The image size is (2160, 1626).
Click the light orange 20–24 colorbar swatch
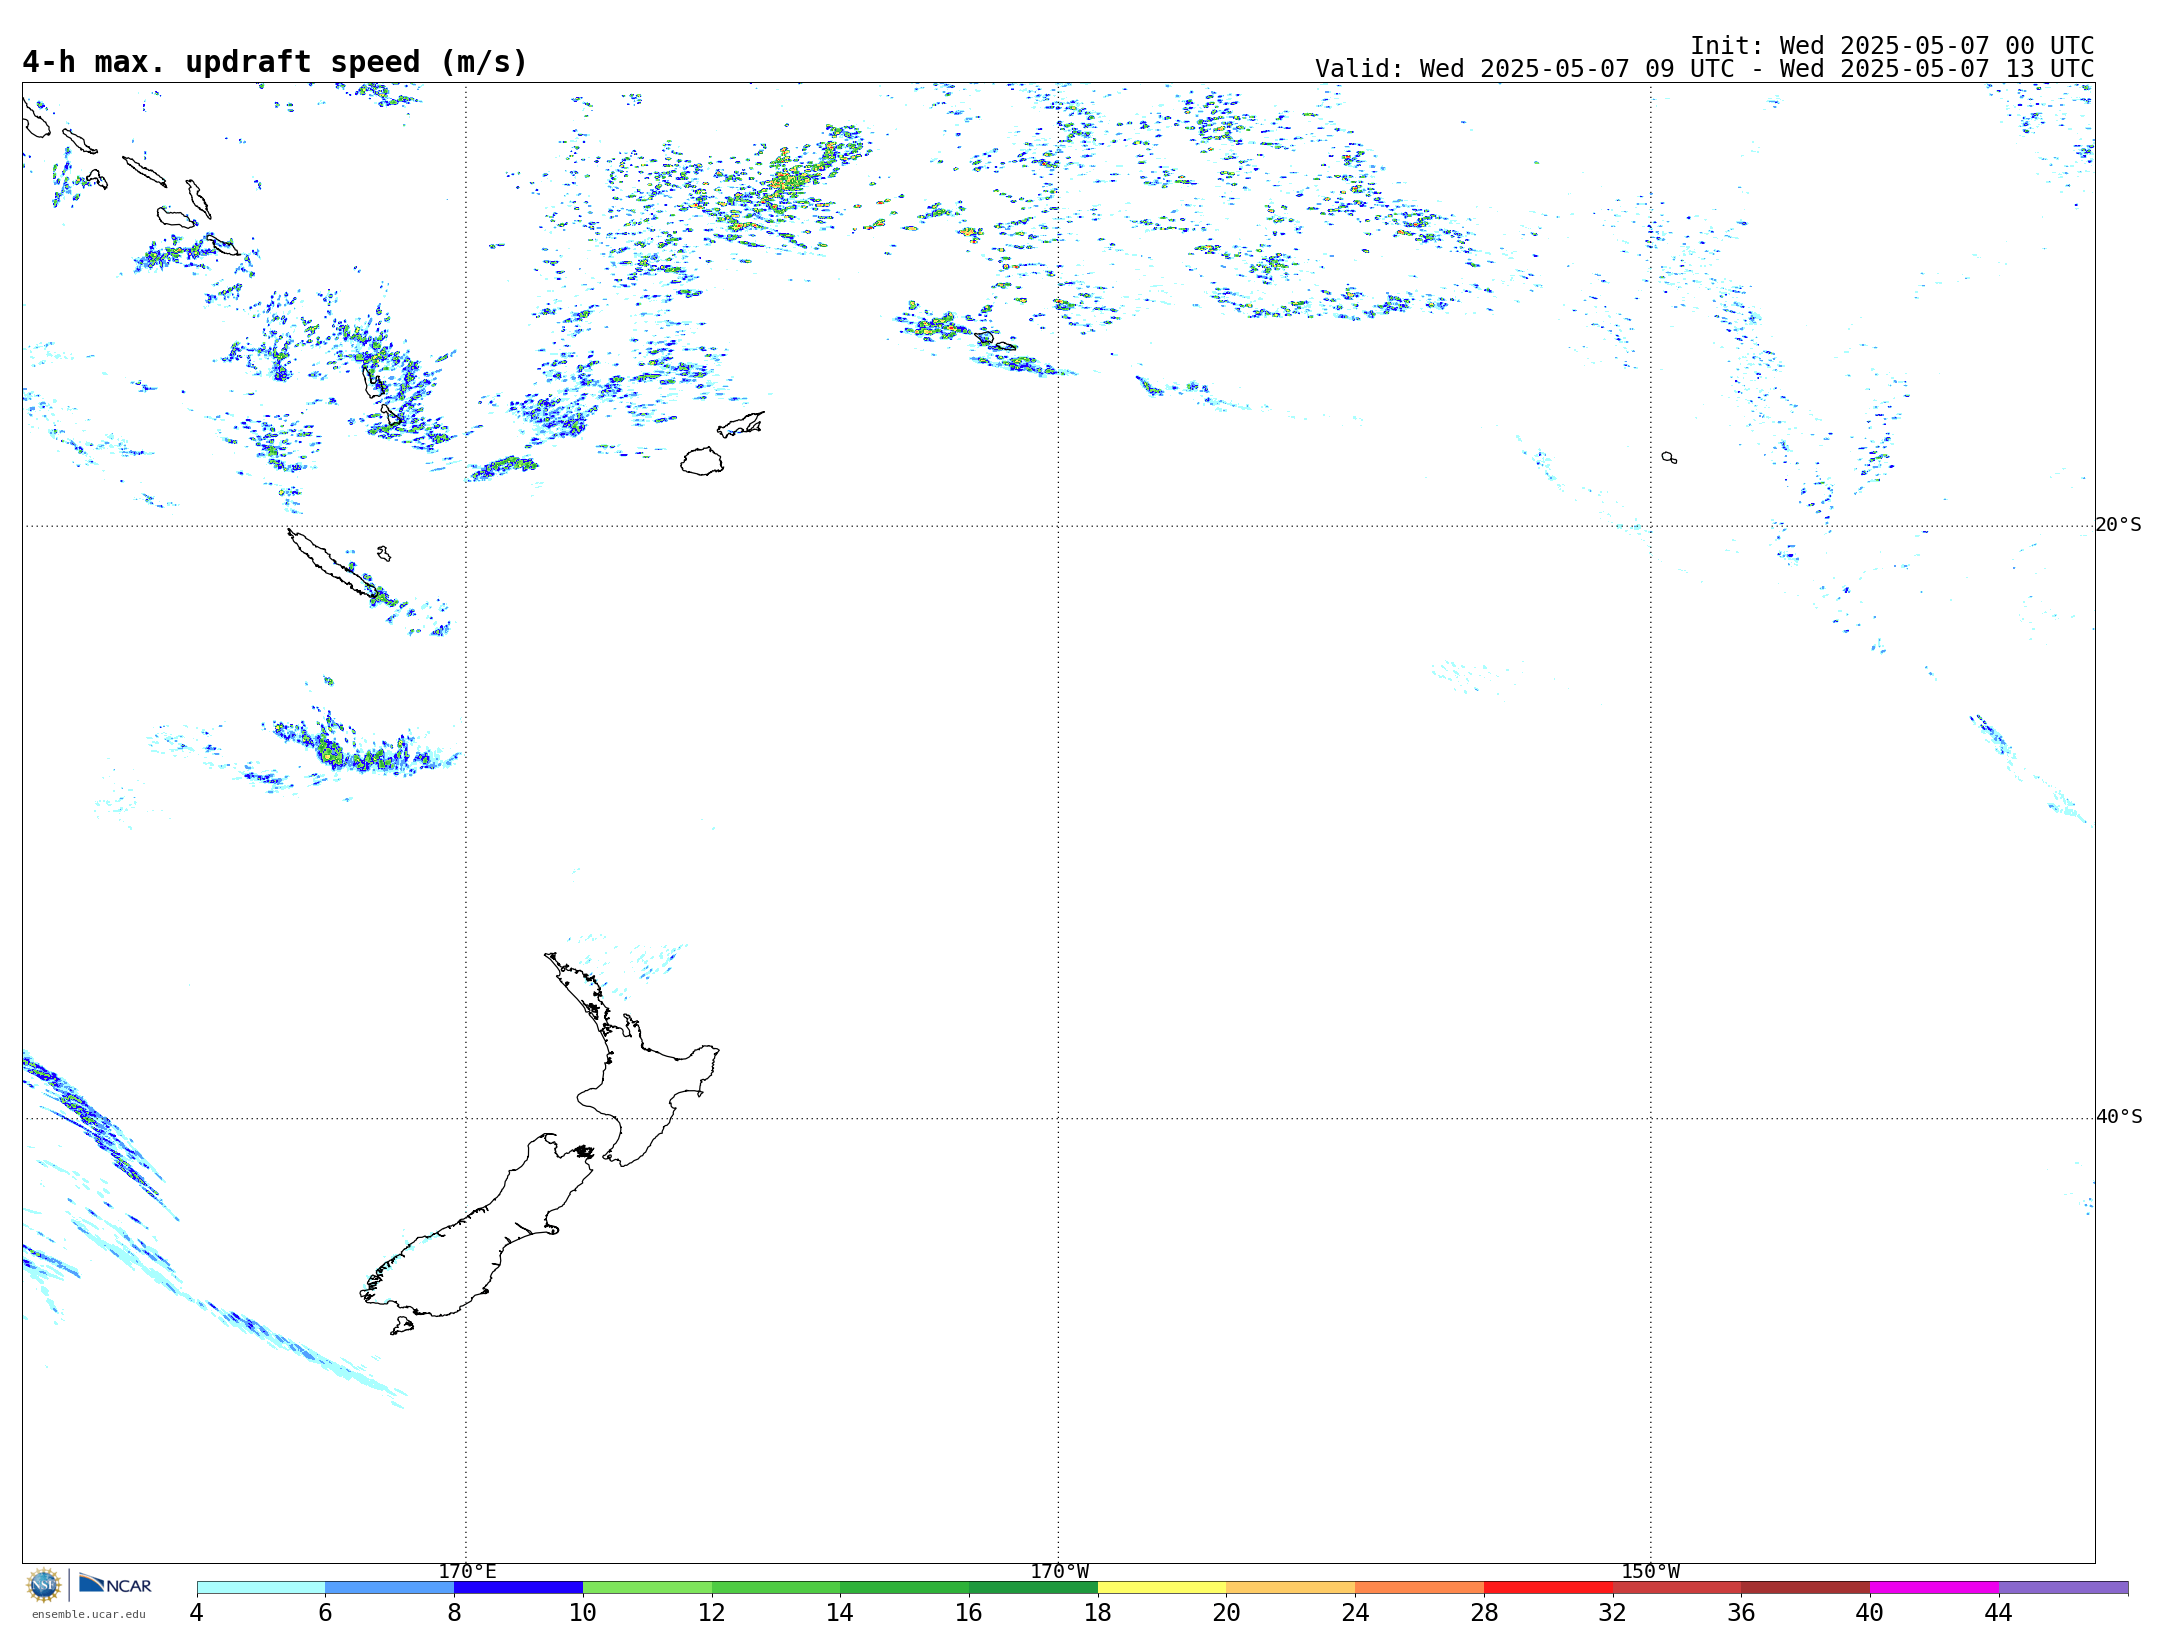coord(1291,1588)
